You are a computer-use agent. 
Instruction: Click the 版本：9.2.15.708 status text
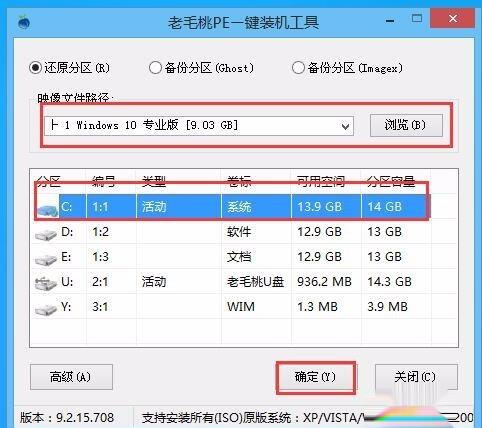click(x=67, y=418)
